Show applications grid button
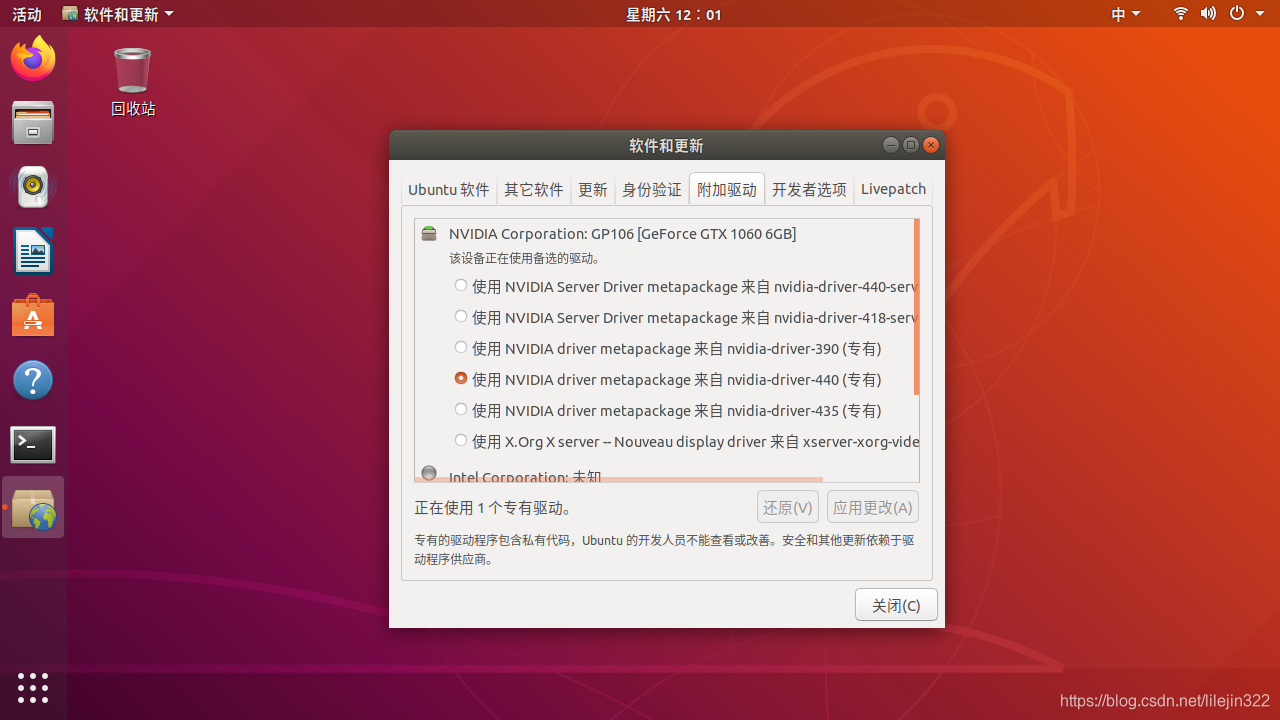The width and height of the screenshot is (1280, 720). 33,688
